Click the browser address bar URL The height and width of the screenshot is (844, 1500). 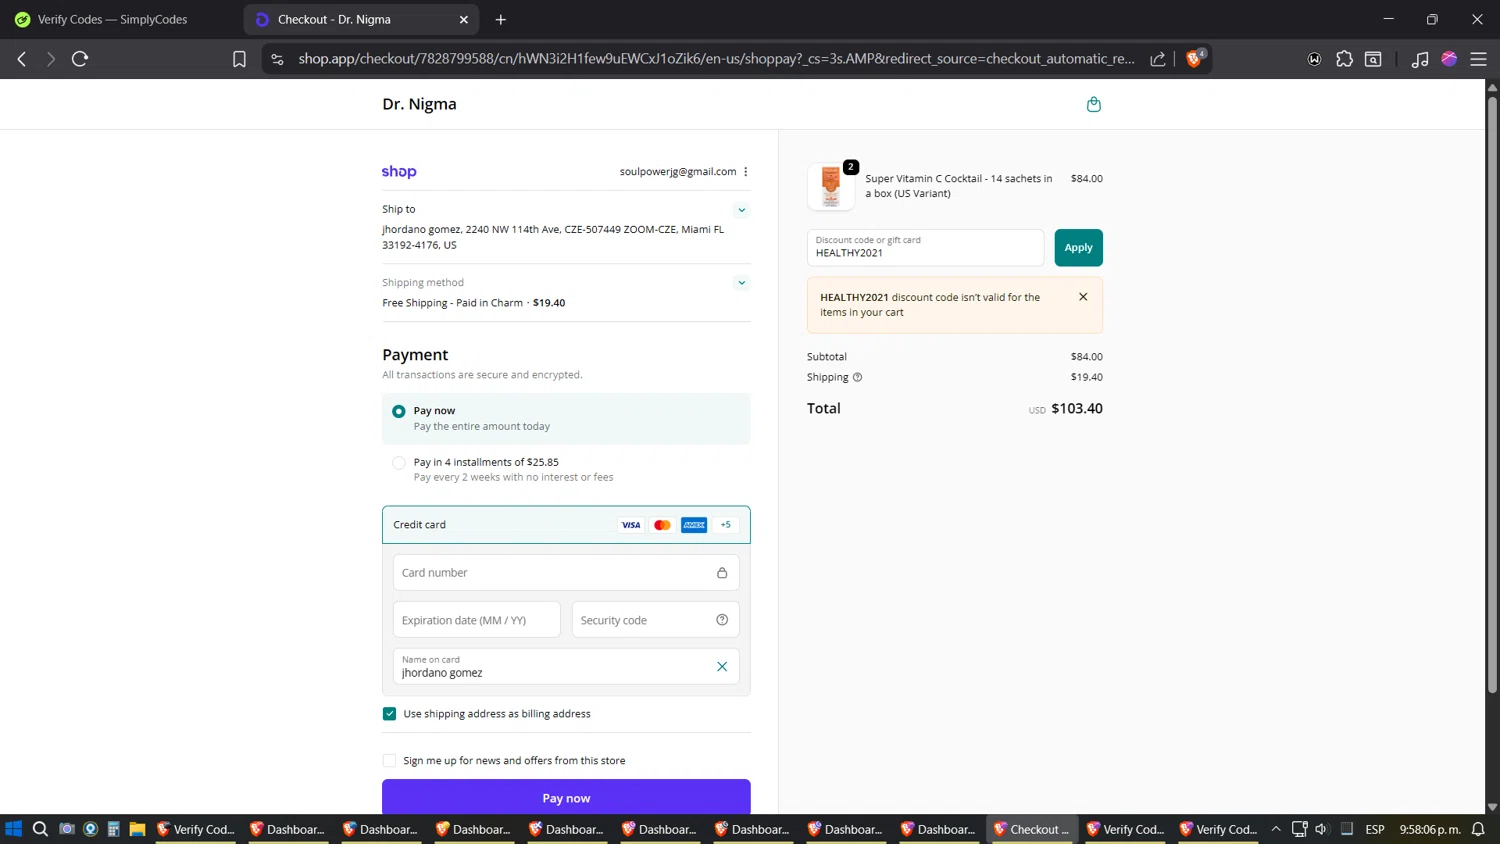tap(716, 59)
